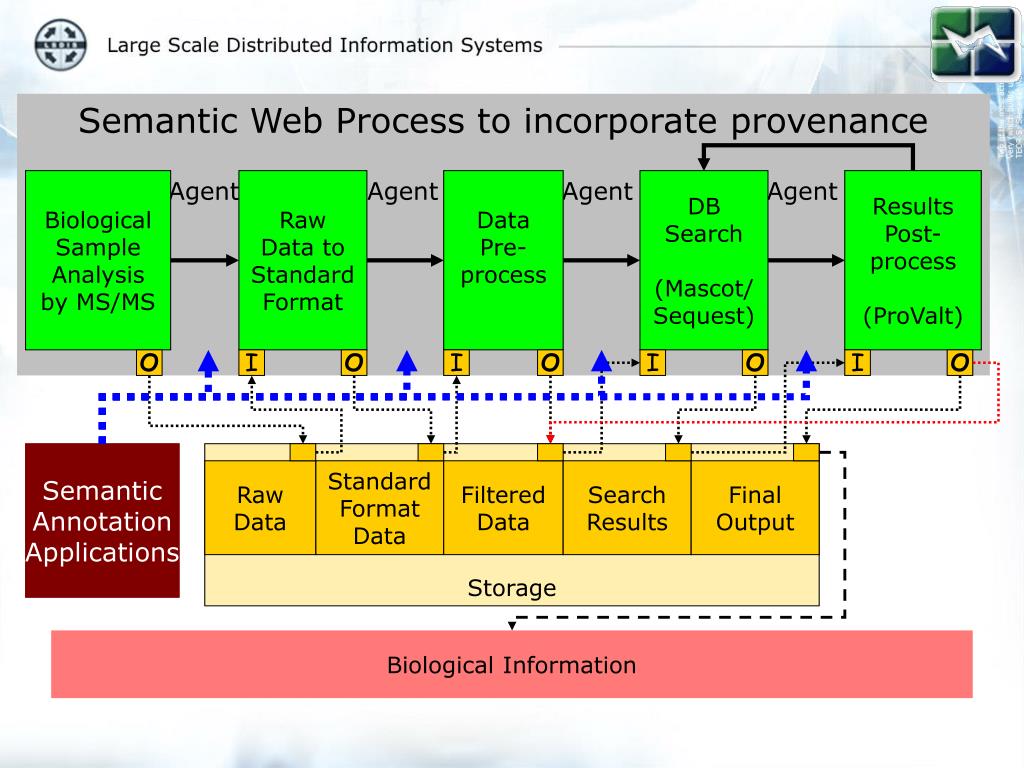Select the Raw Data storage cell
The width and height of the screenshot is (1024, 768).
click(x=260, y=508)
